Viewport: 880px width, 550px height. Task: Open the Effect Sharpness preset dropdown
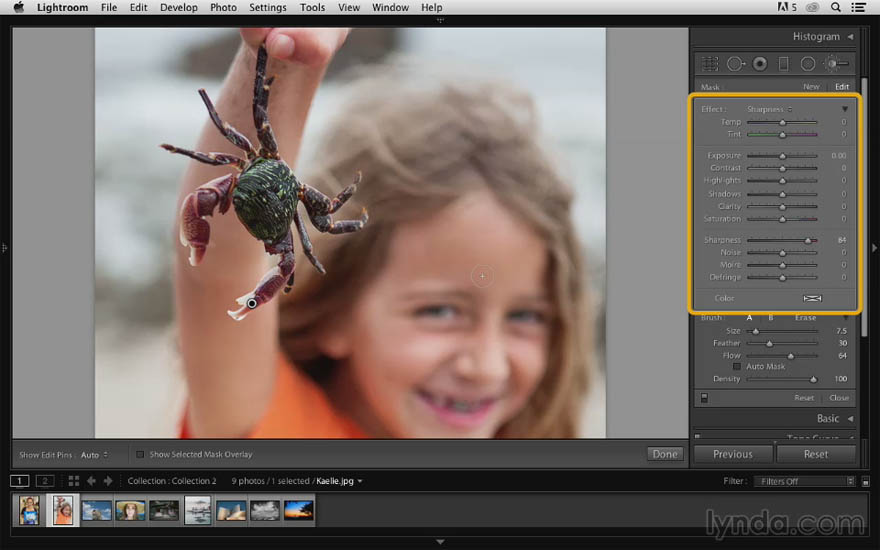coord(769,109)
